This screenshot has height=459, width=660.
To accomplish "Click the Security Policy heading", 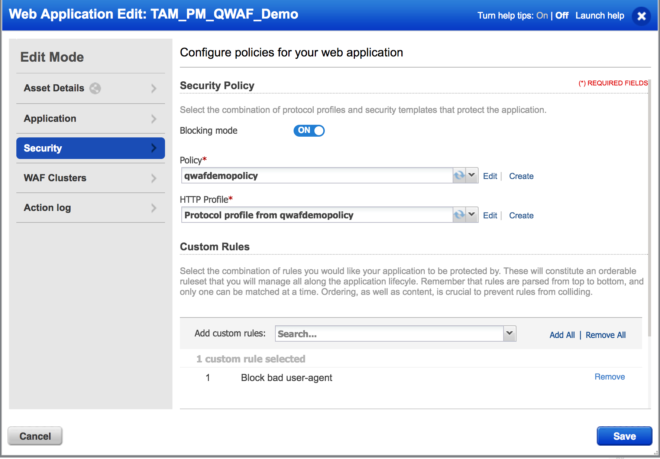I will click(x=217, y=85).
